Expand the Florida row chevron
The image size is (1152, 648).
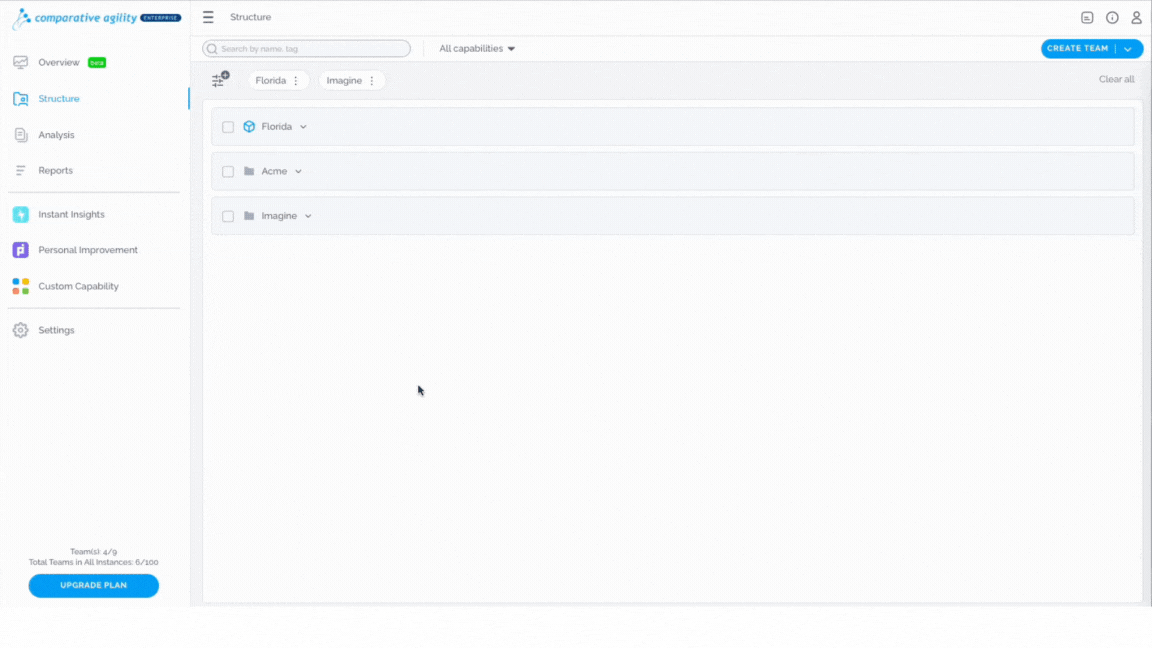tap(303, 127)
